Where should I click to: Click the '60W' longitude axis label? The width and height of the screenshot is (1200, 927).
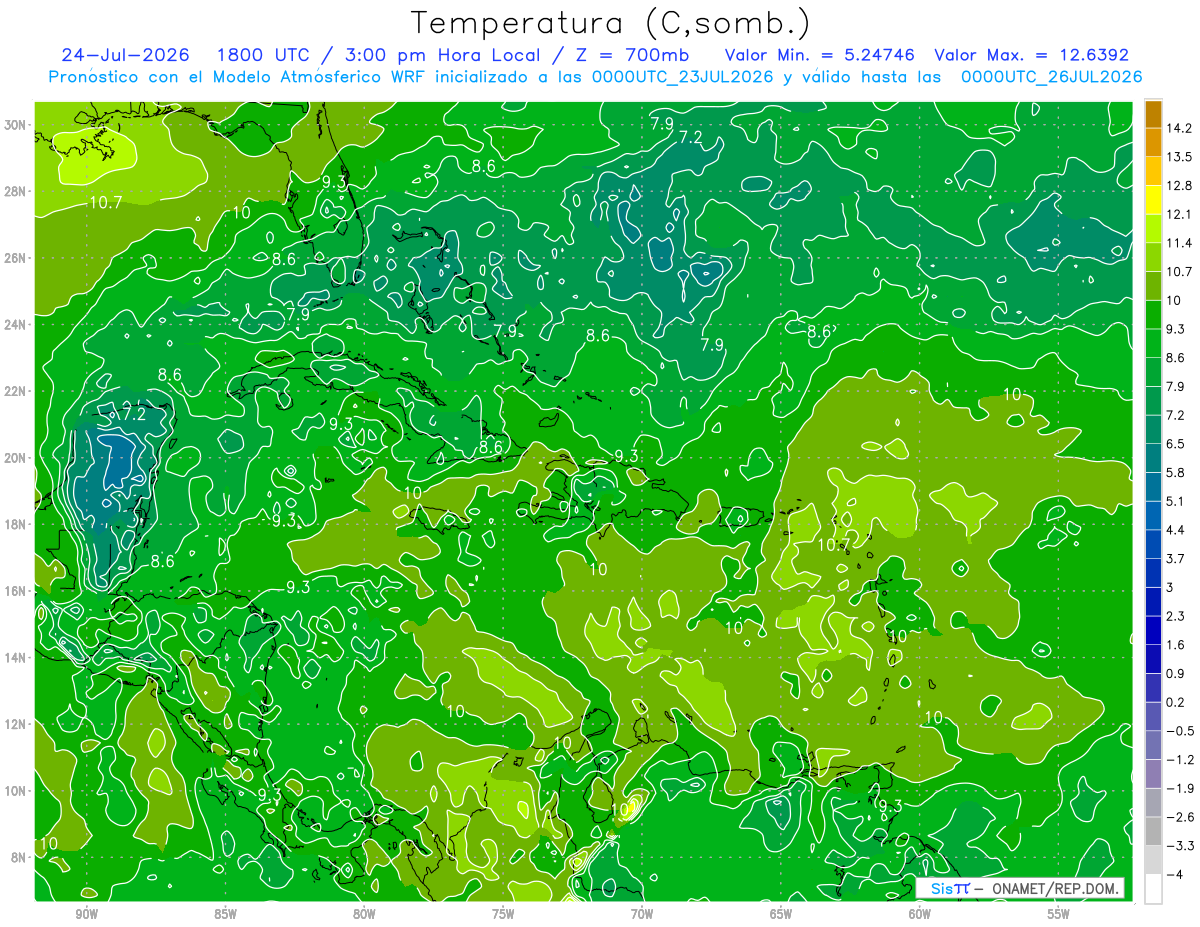[920, 914]
